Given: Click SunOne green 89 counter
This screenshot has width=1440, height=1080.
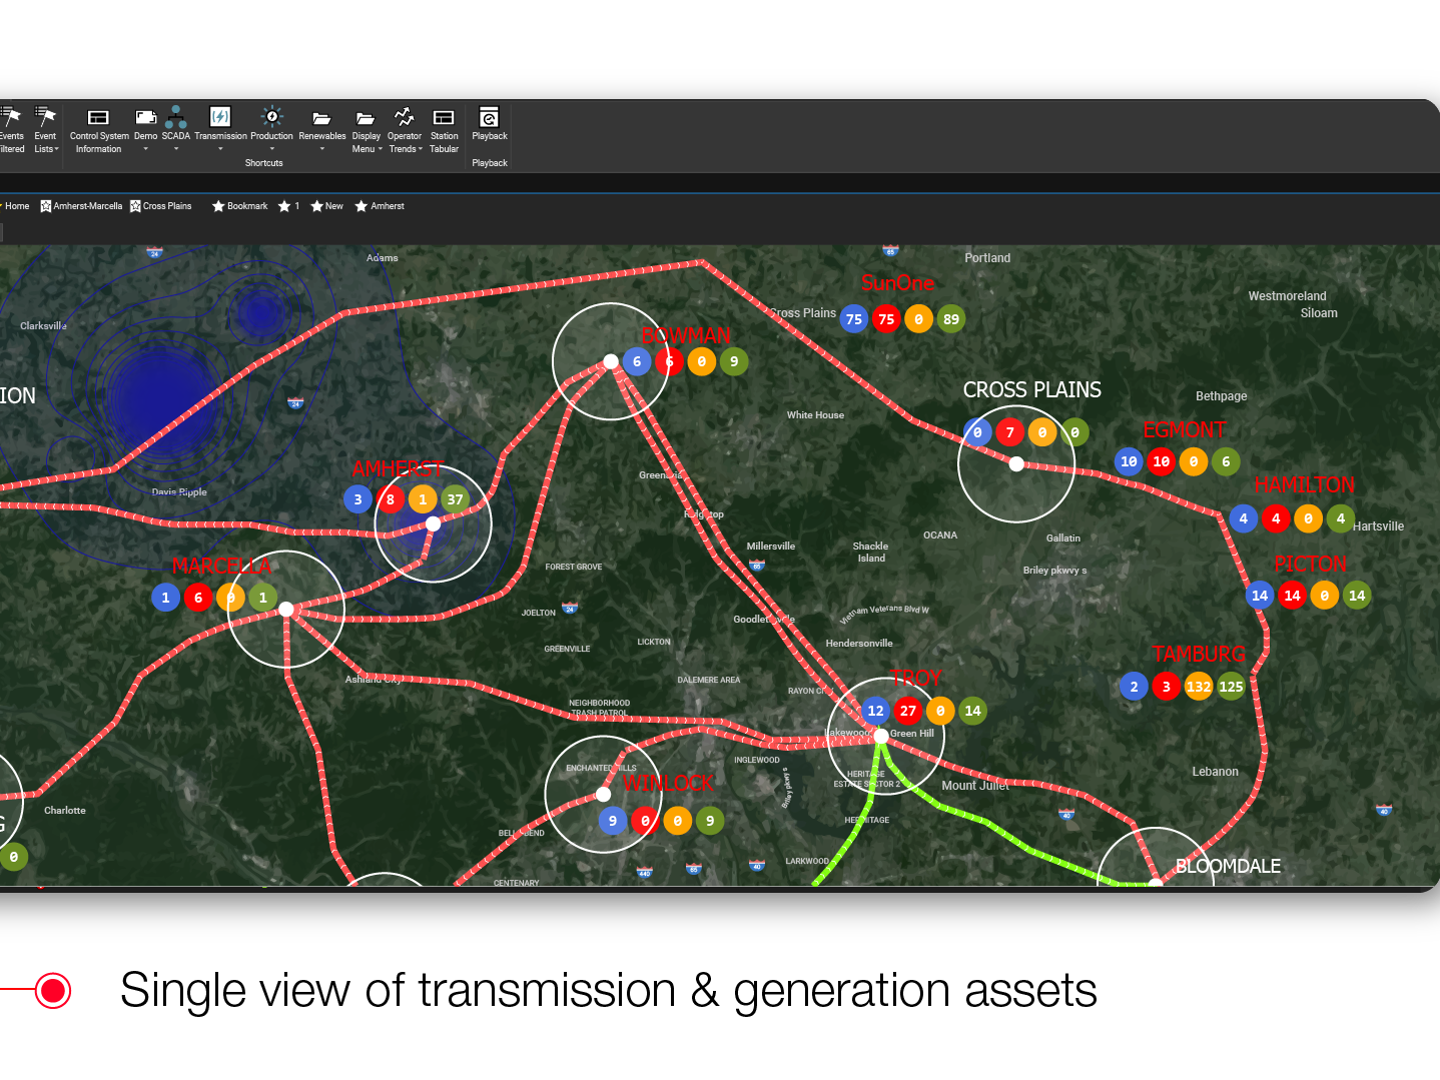Looking at the screenshot, I should [951, 319].
